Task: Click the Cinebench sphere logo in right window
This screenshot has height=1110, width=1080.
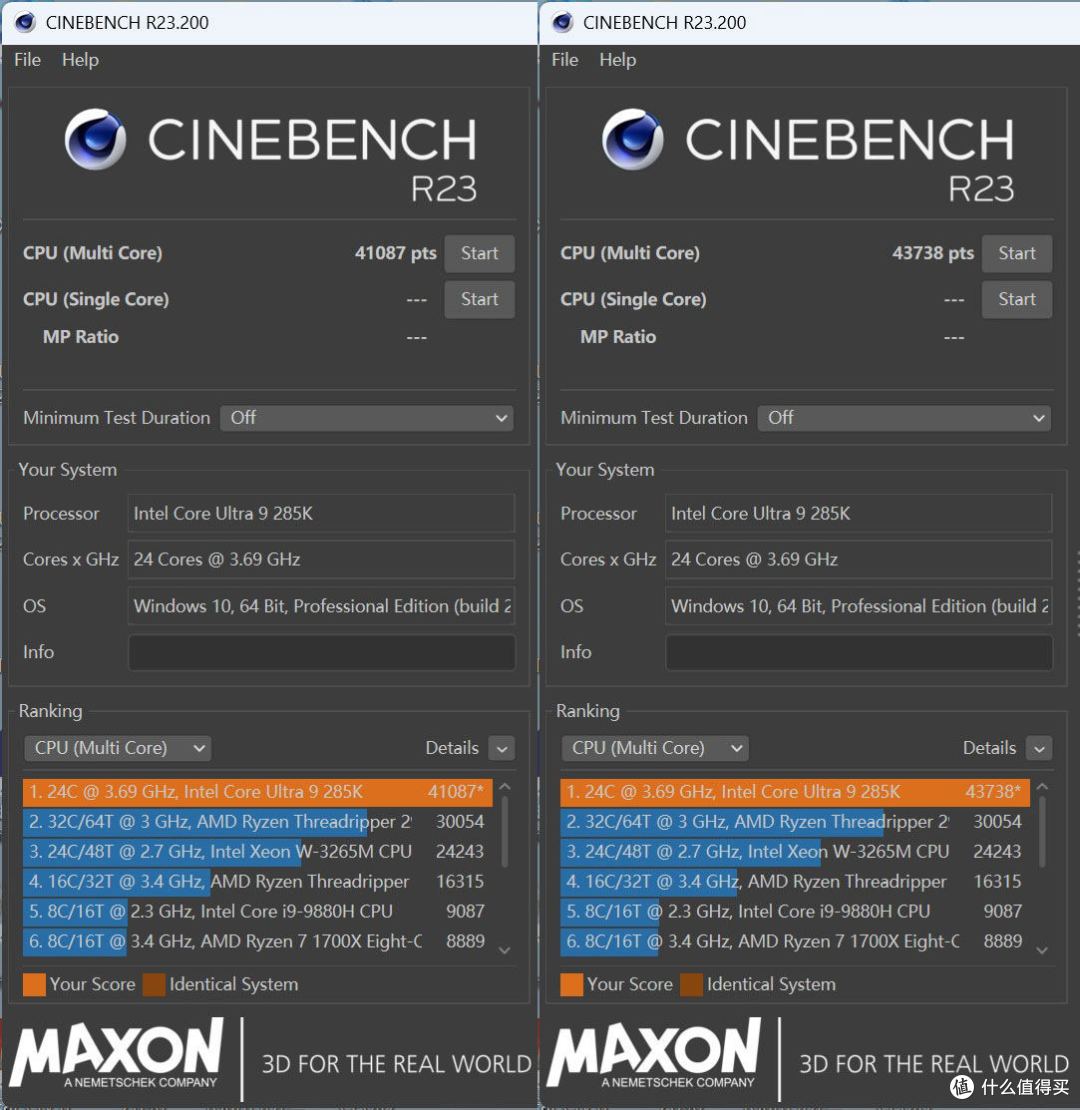Action: click(633, 139)
